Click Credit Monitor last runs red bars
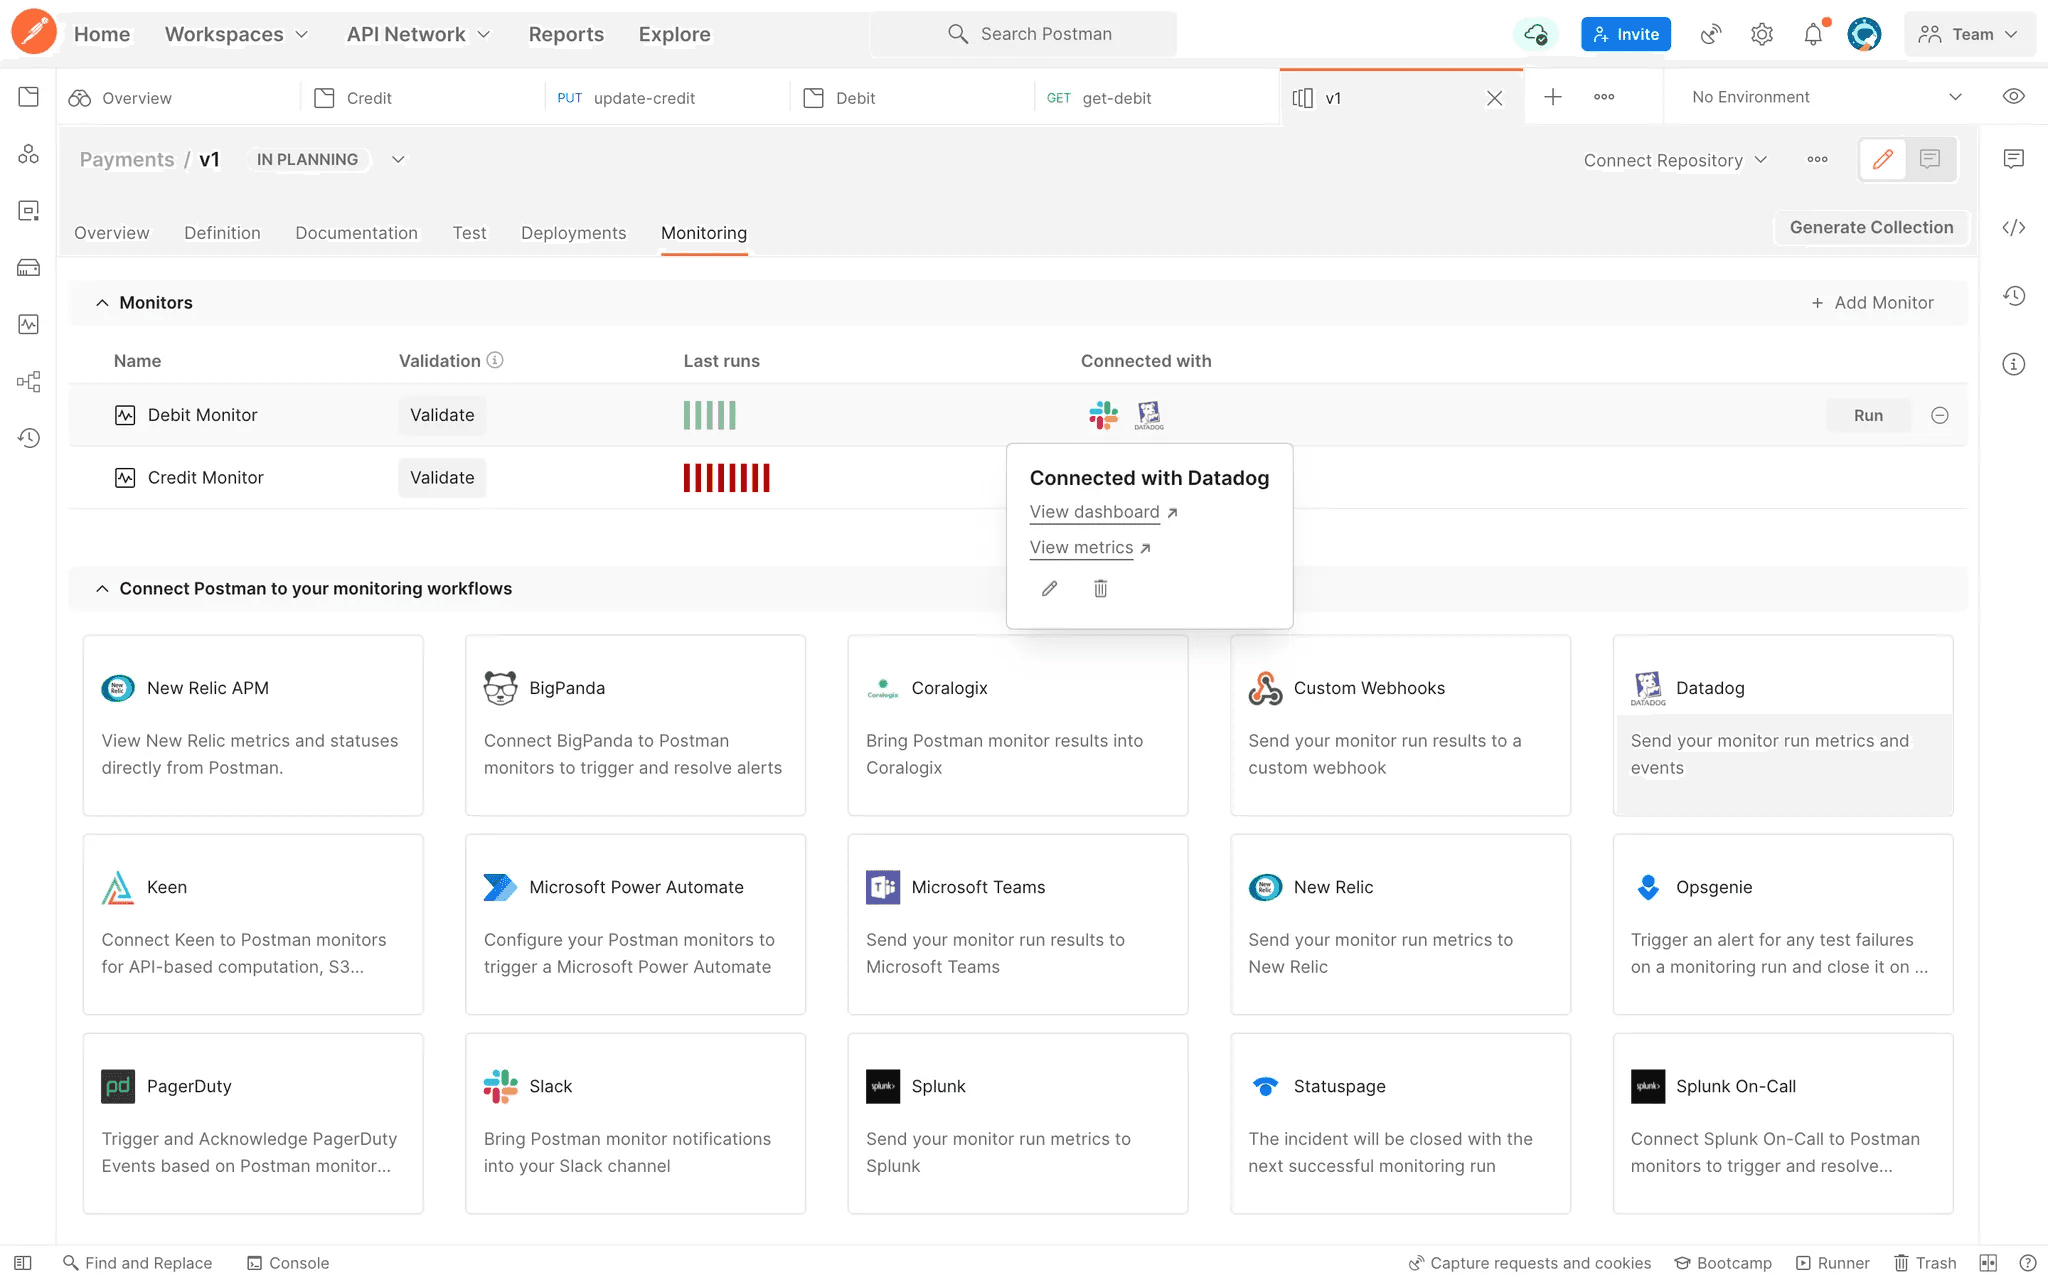The image size is (2048, 1280). coord(727,478)
